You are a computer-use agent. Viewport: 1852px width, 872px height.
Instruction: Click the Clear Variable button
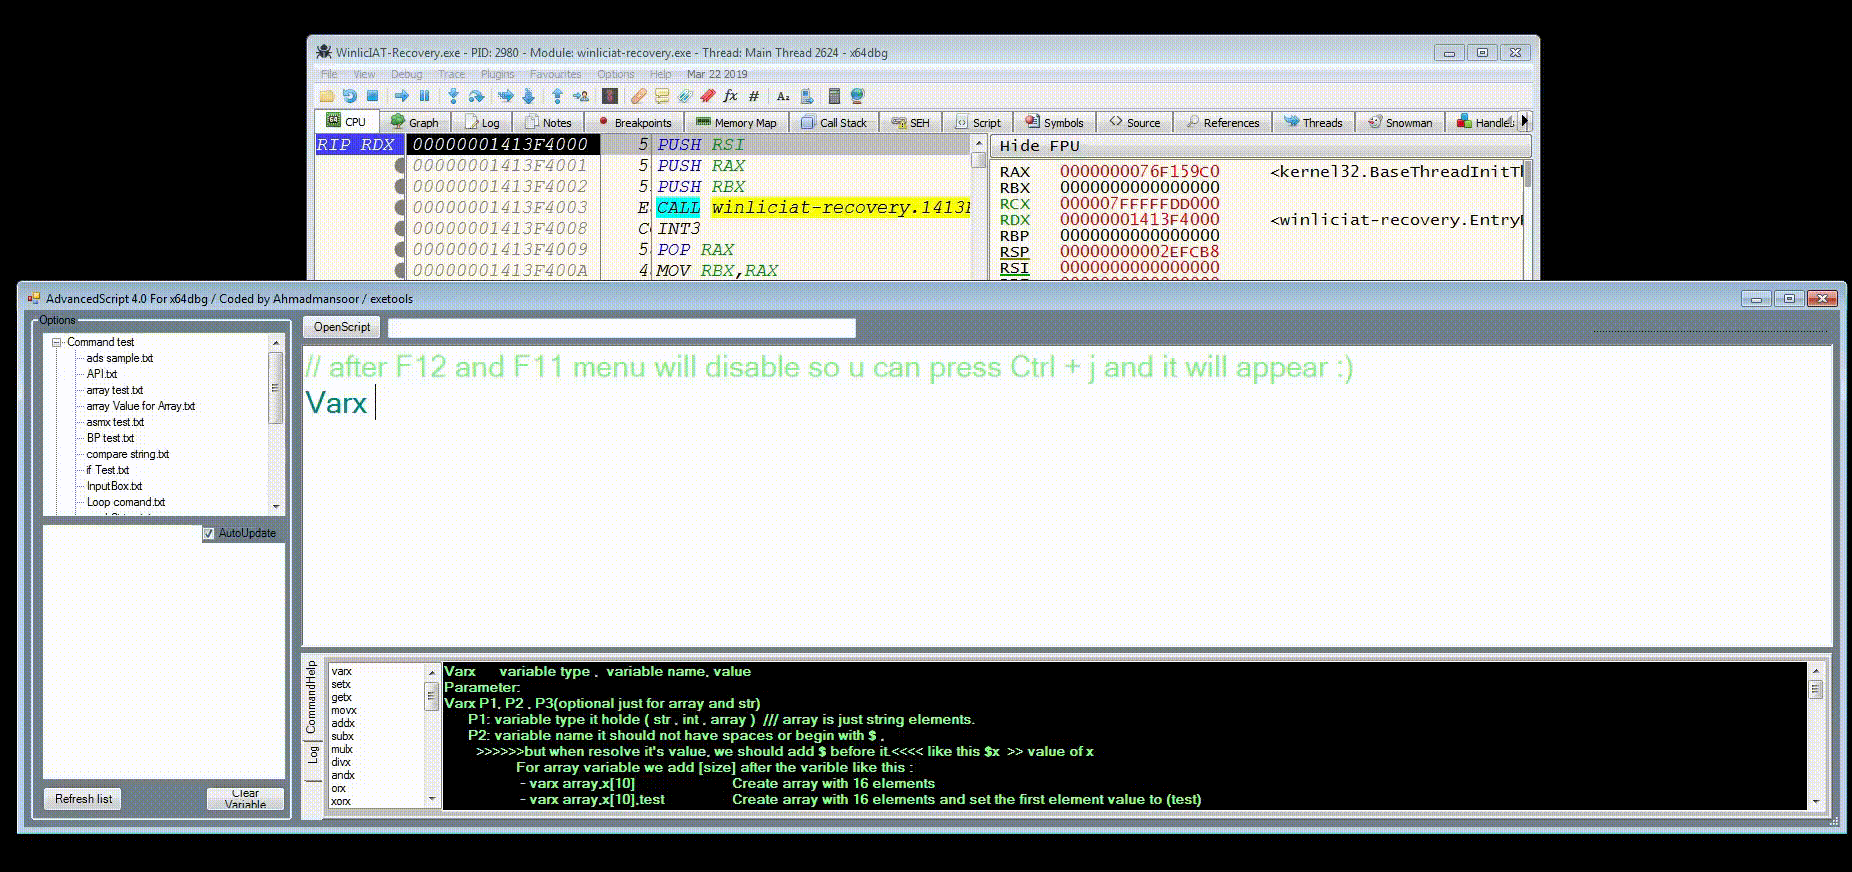click(x=245, y=799)
